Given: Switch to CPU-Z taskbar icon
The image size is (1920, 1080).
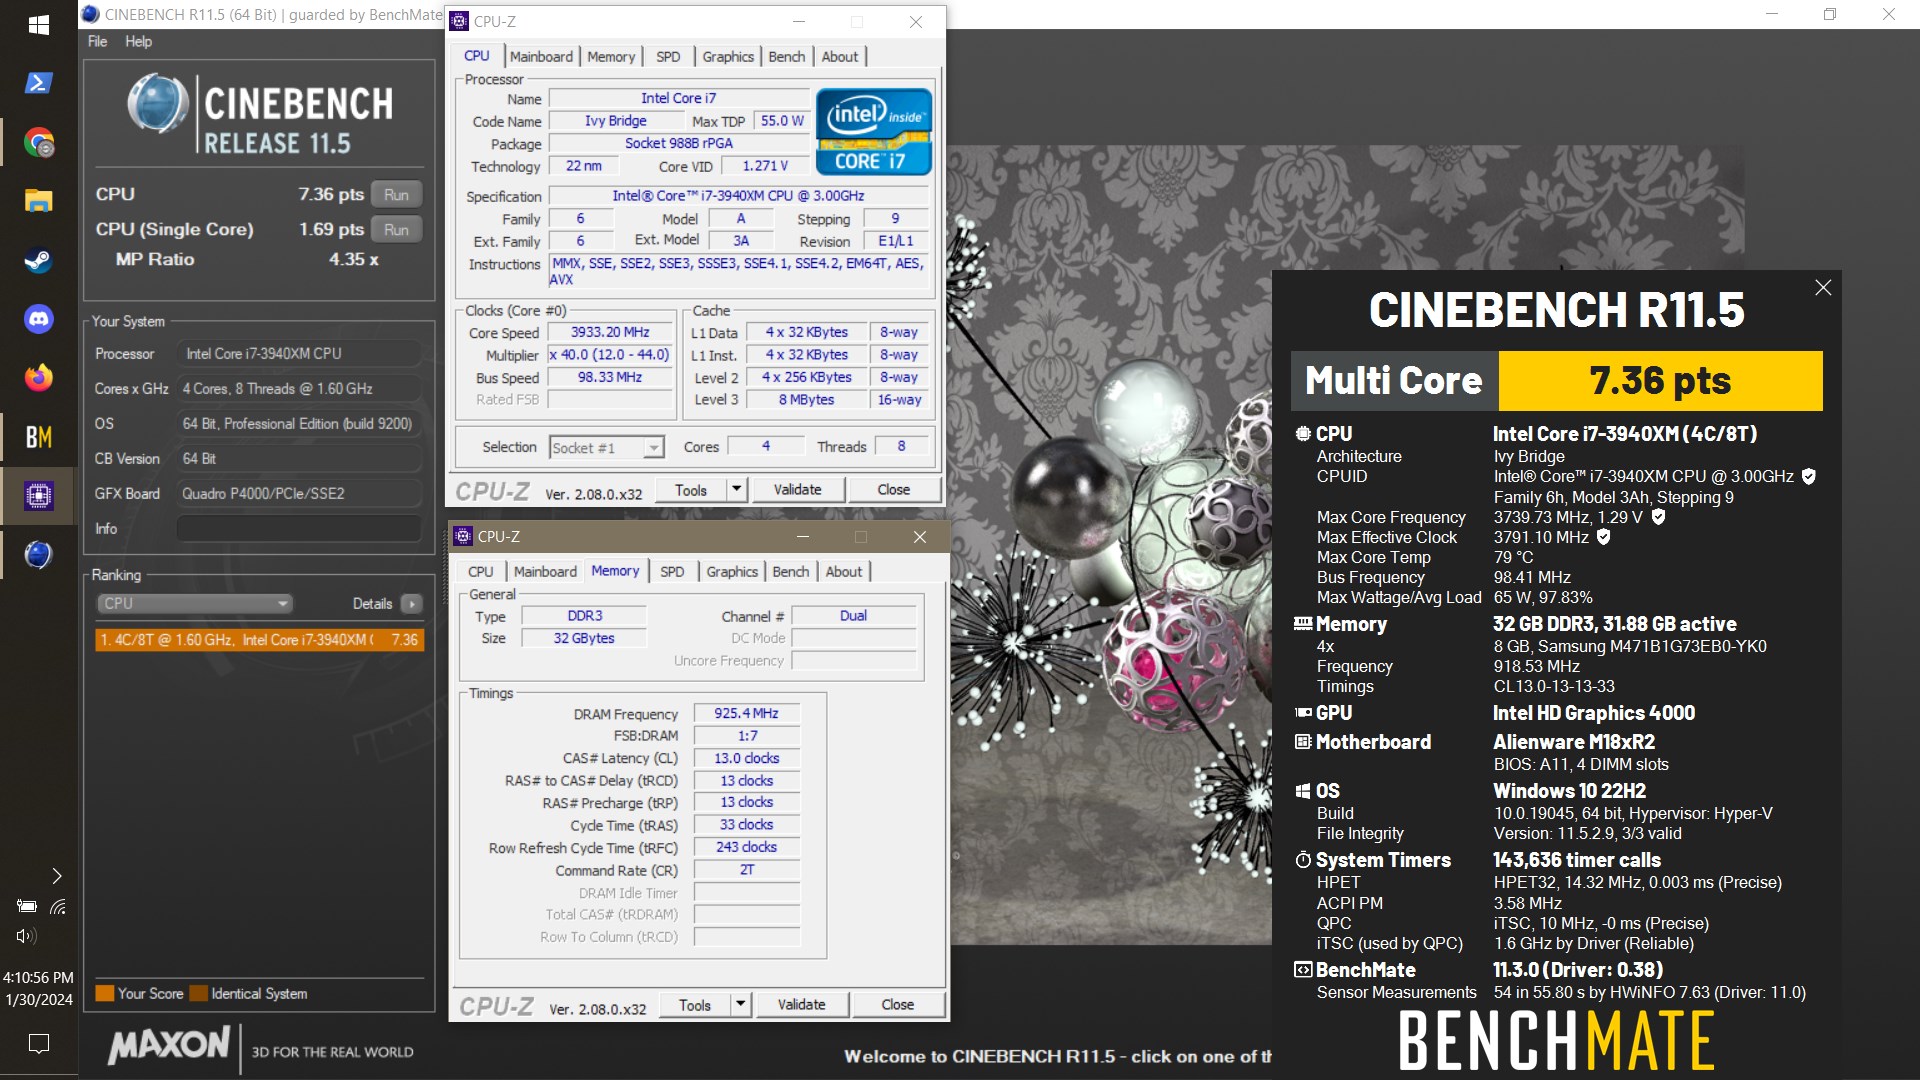Looking at the screenshot, I should (x=39, y=495).
